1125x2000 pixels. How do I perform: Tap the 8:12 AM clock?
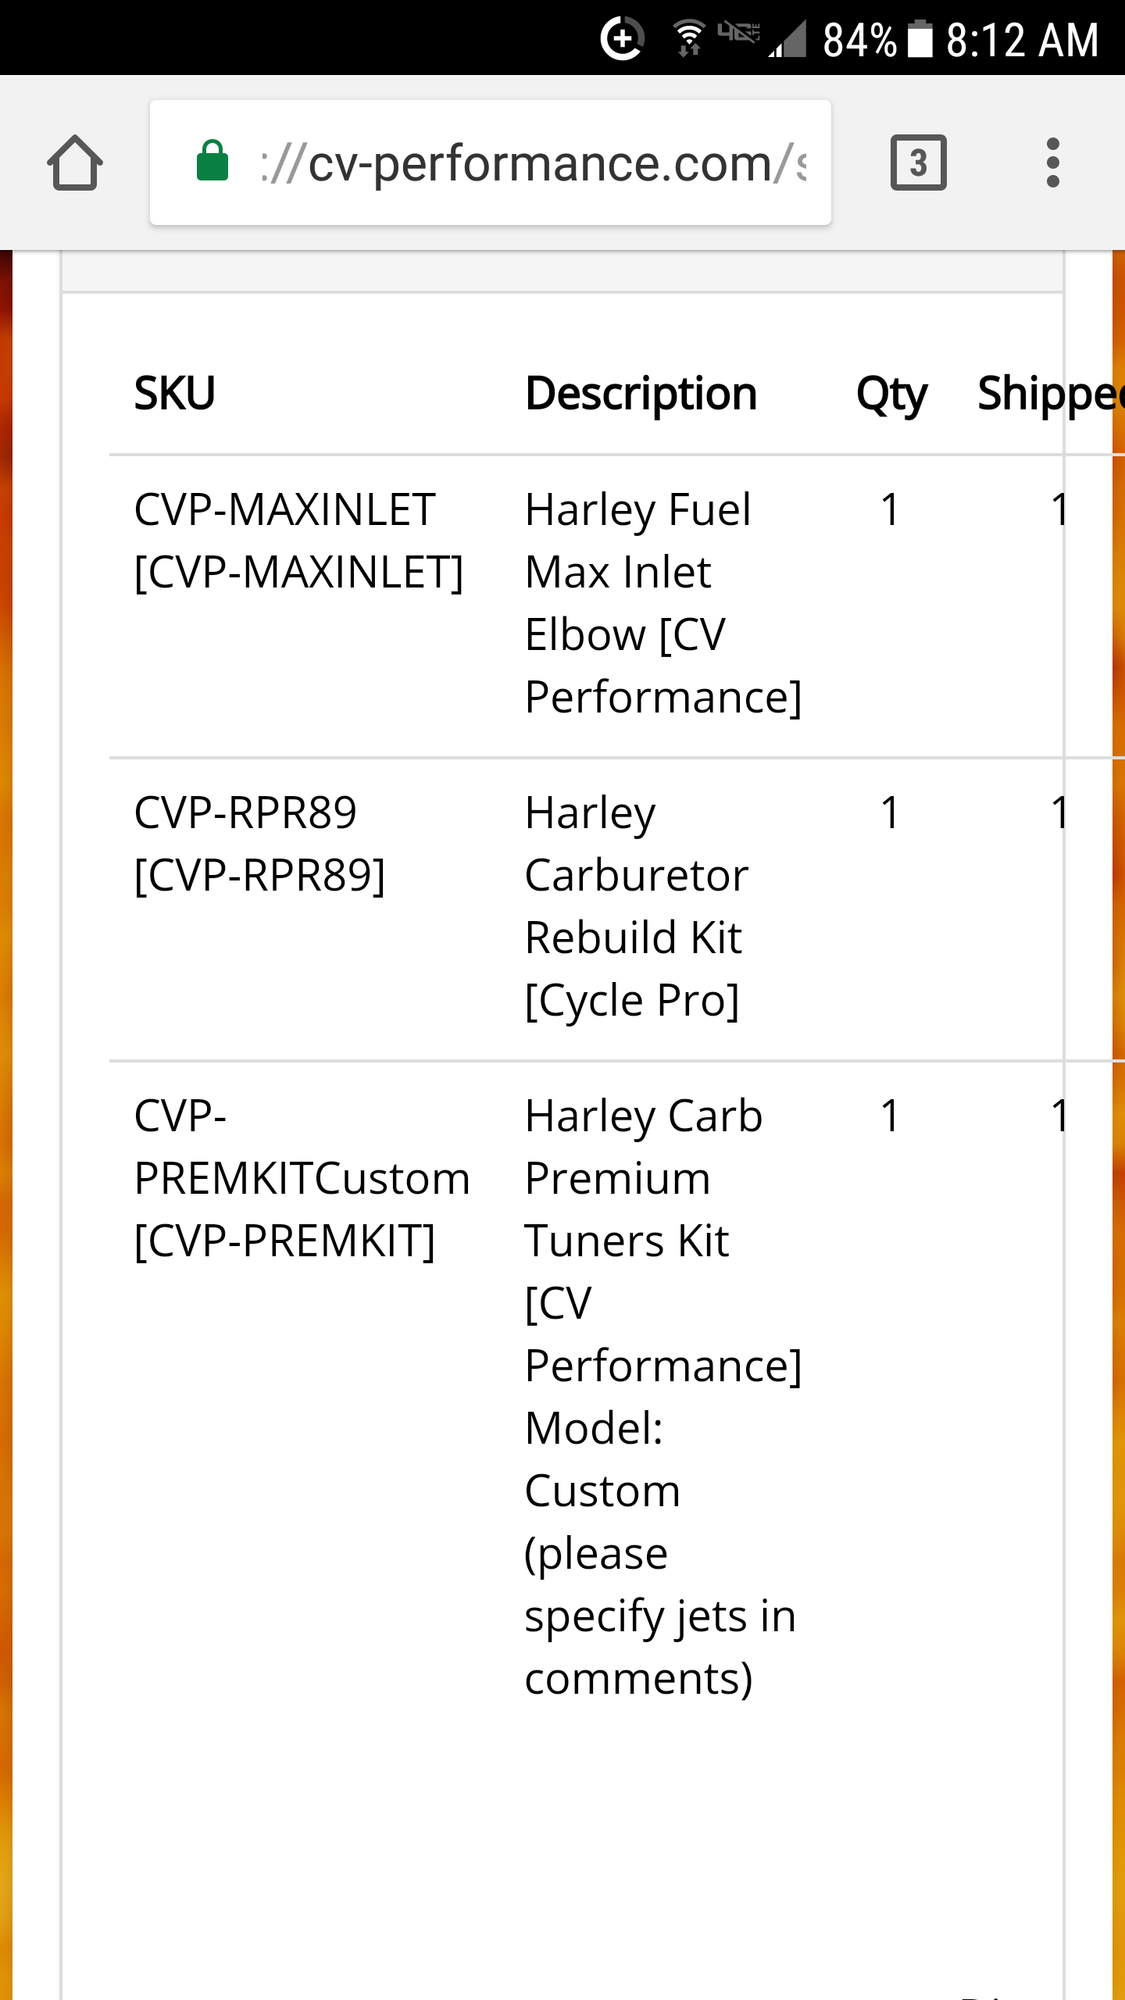1022,41
